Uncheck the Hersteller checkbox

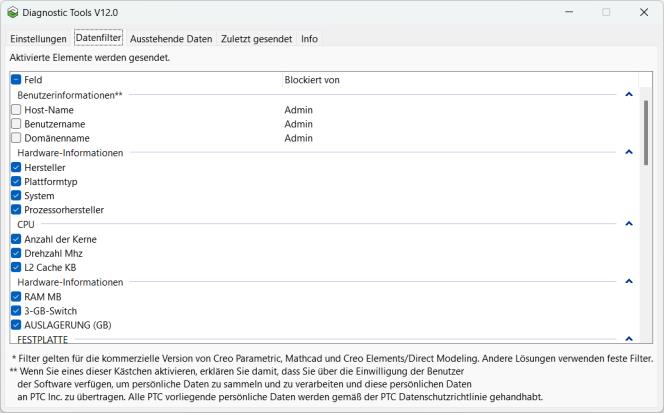tap(16, 167)
